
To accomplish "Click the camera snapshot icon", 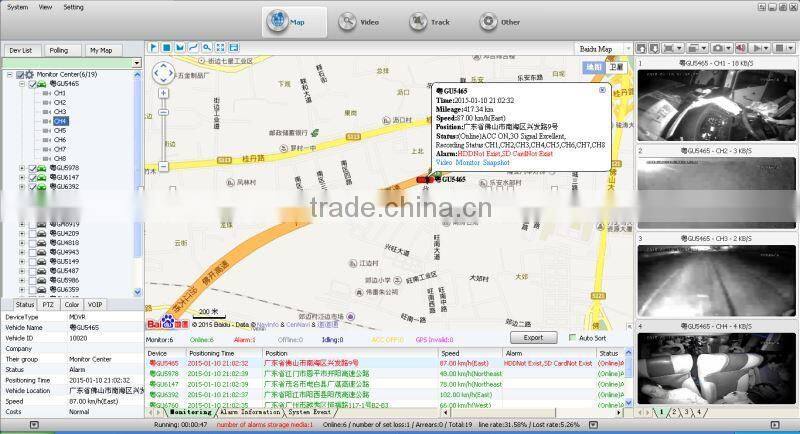I will [717, 48].
